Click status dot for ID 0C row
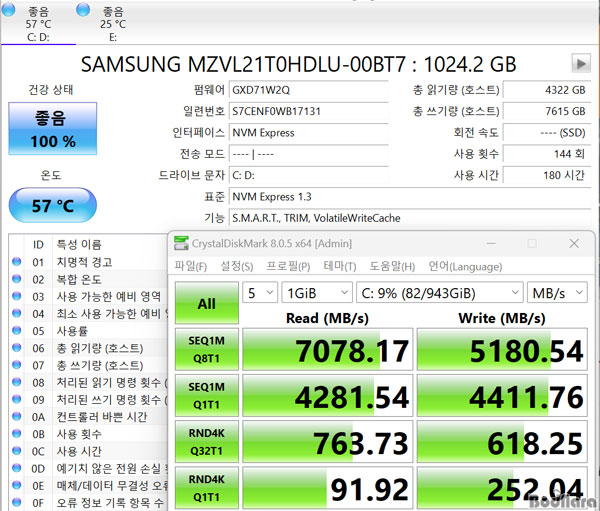 [x=16, y=451]
